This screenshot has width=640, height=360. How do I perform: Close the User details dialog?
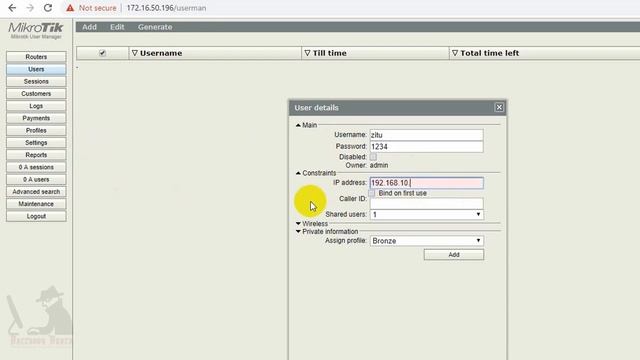[499, 107]
